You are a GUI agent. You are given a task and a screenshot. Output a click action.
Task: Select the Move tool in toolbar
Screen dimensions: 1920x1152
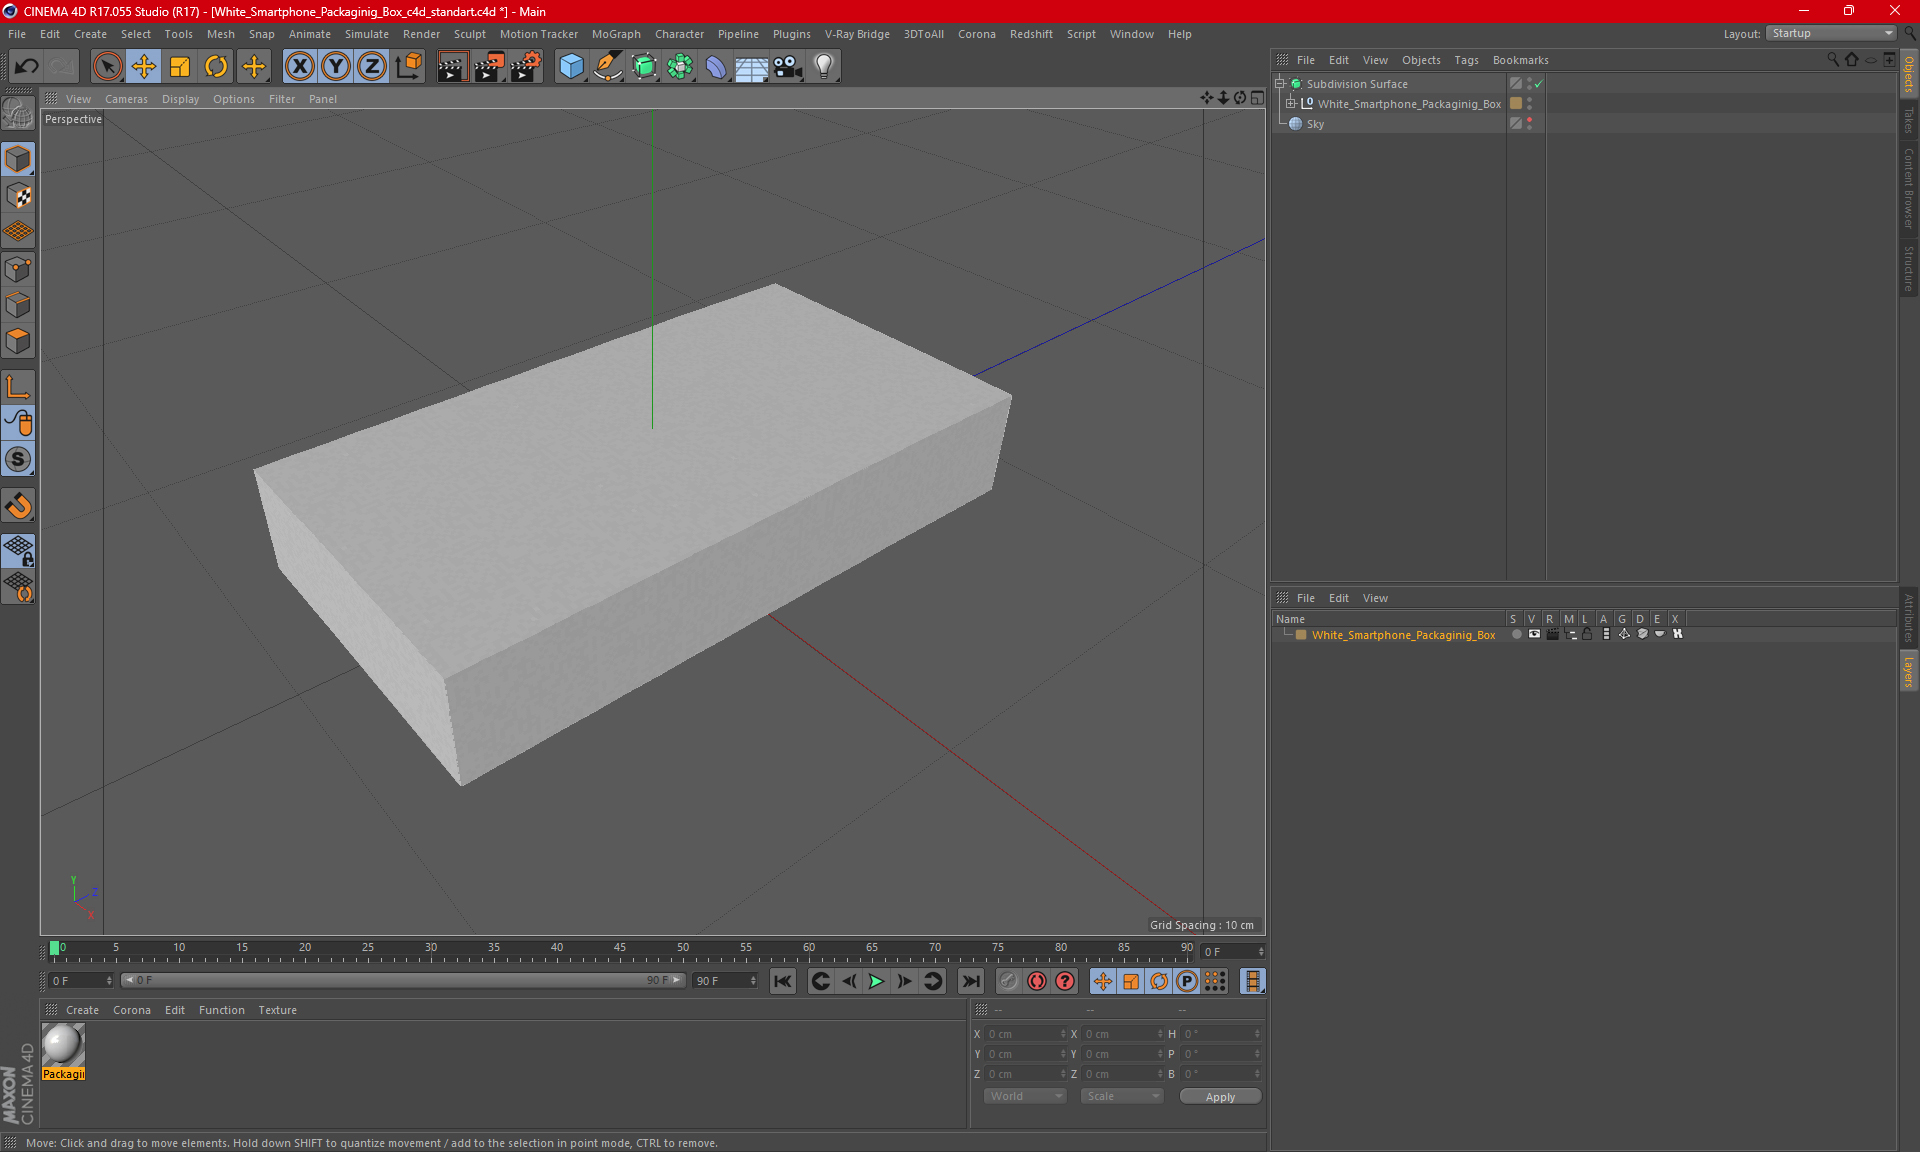click(144, 67)
